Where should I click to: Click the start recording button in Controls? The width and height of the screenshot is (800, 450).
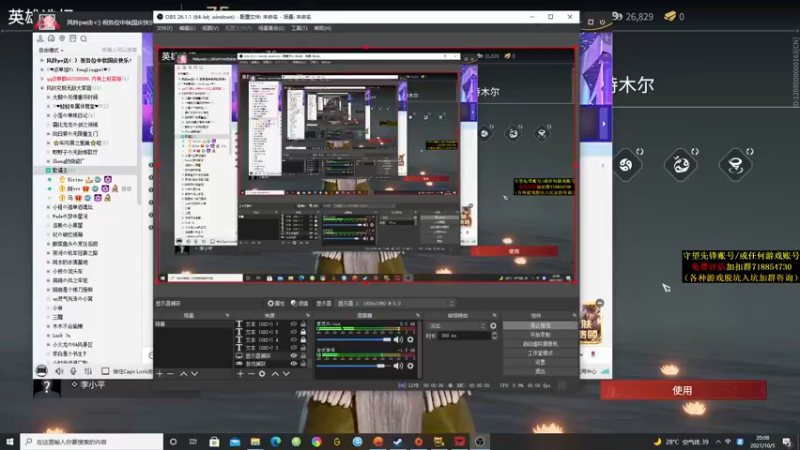click(540, 335)
